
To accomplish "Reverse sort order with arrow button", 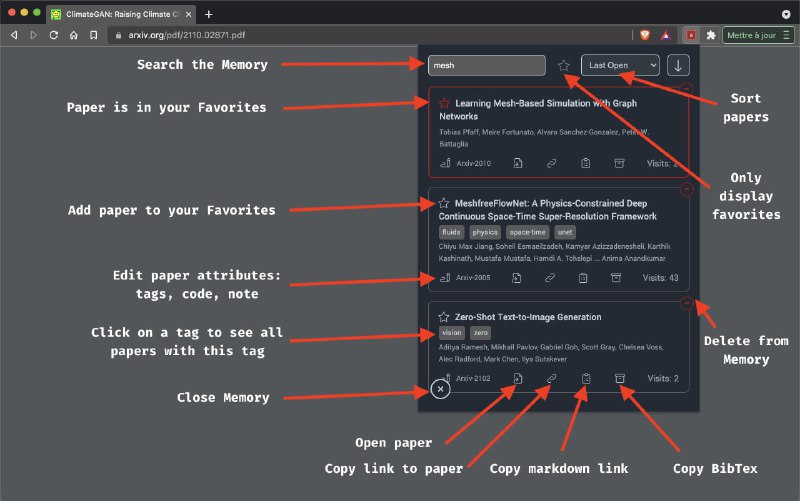I will tap(678, 65).
